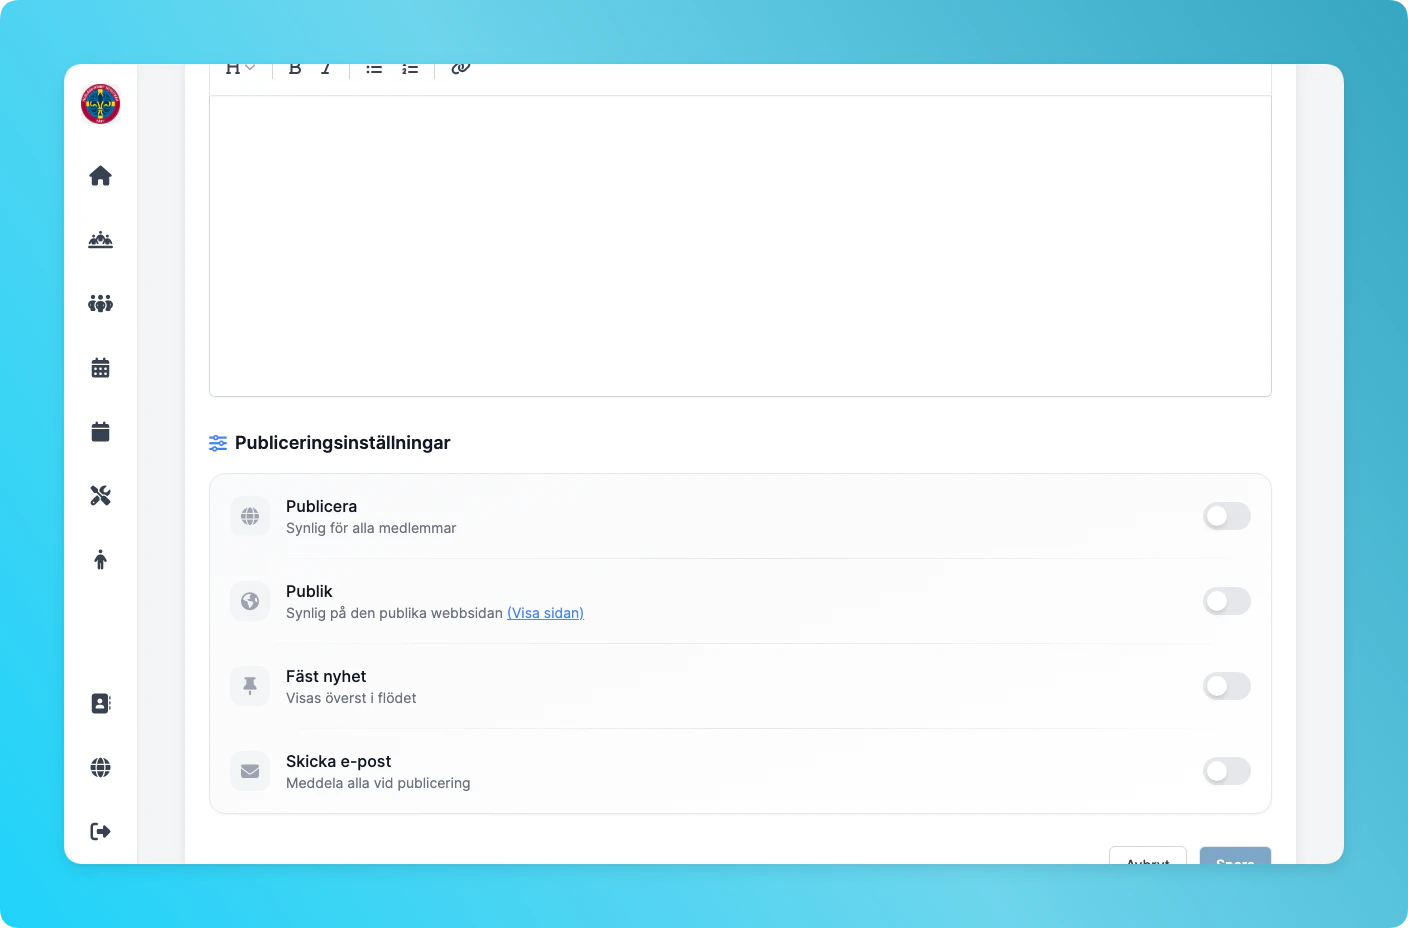Open the meeting group sidebar icon
1408x928 pixels.
coord(100,240)
